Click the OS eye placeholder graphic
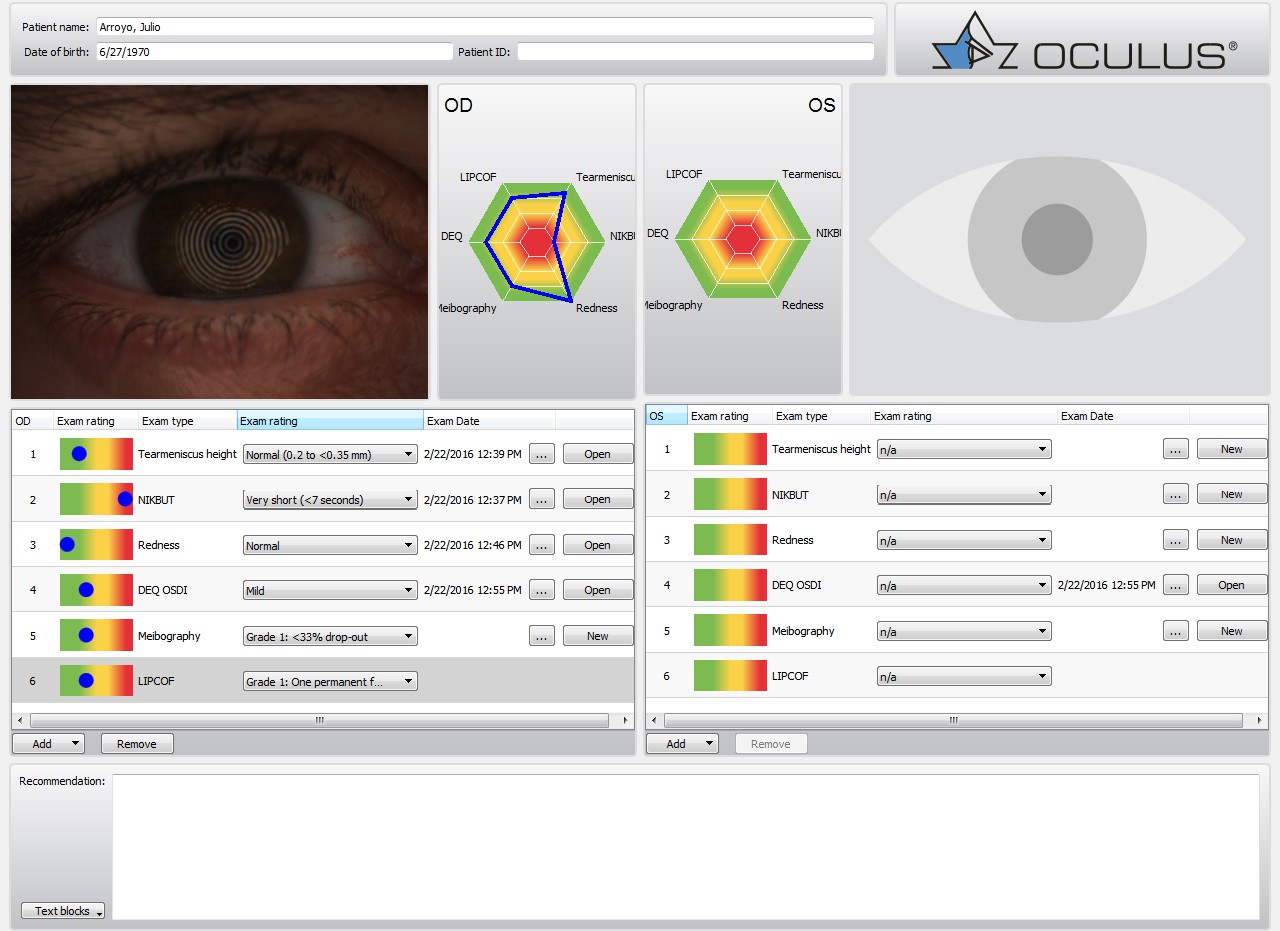The image size is (1280, 931). 1057,240
